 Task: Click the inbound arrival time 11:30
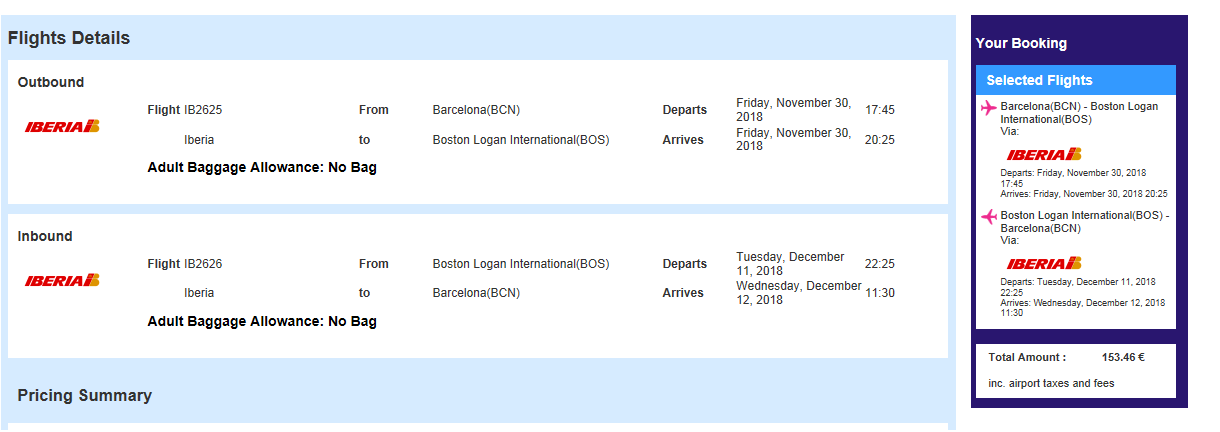coord(880,293)
